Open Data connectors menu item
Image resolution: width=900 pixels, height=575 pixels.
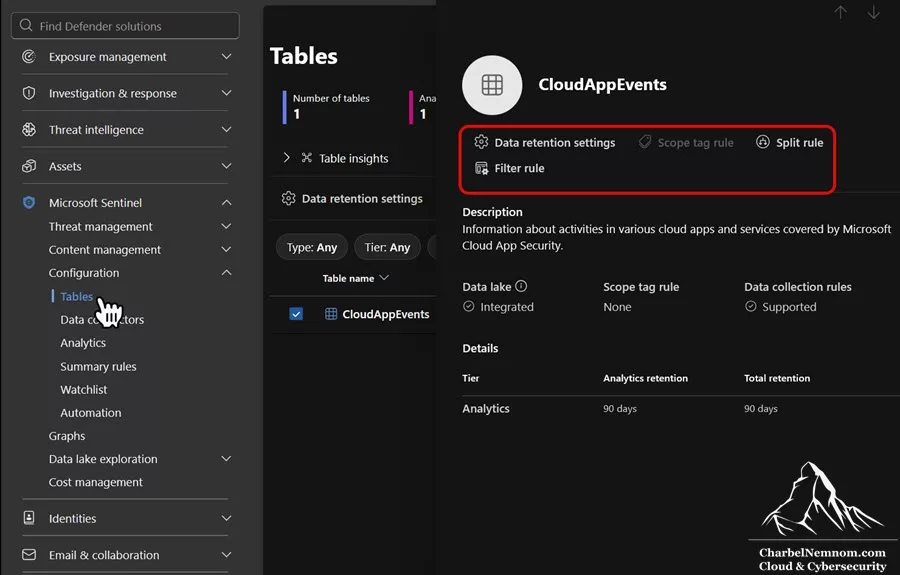[x=102, y=320]
